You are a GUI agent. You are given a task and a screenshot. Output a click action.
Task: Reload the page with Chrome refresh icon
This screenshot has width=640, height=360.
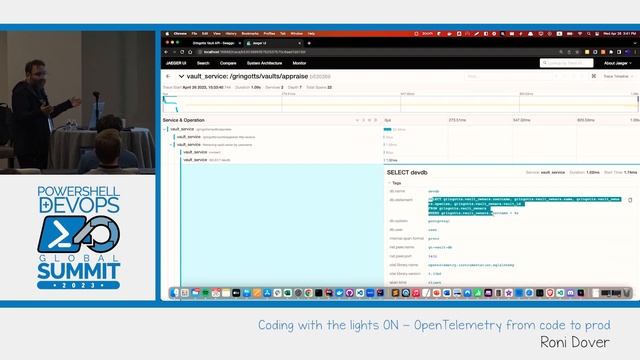coord(182,52)
